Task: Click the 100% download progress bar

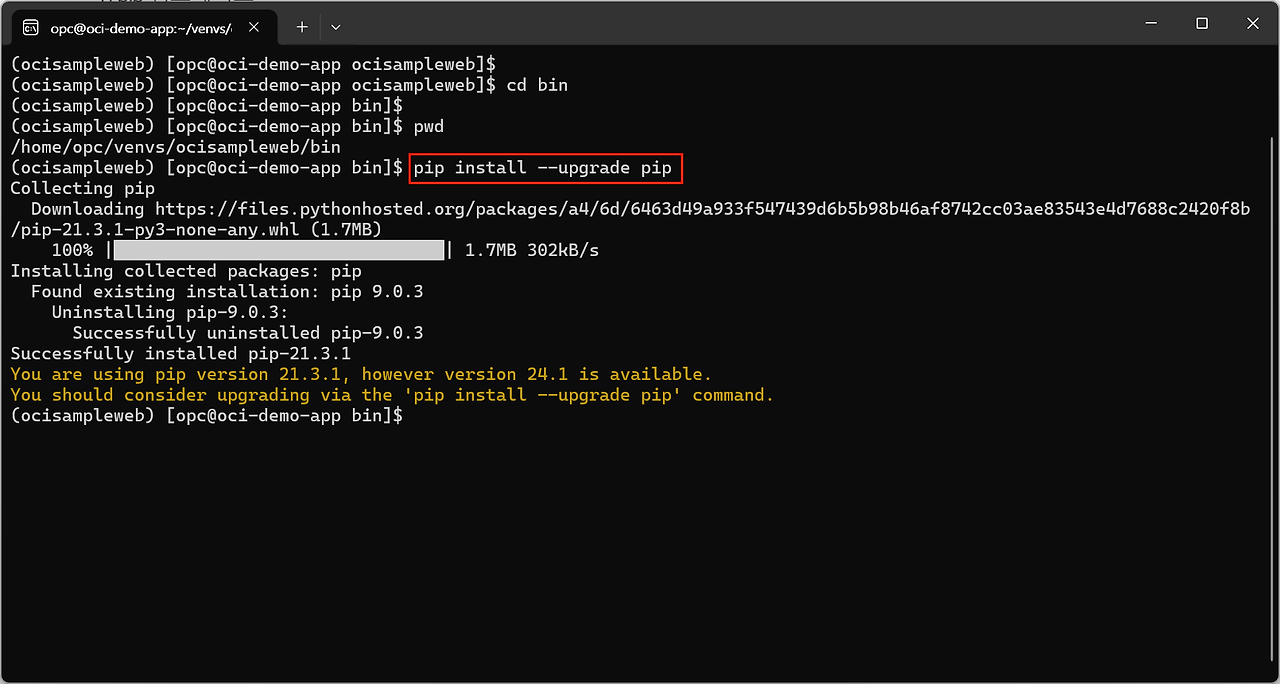Action: point(278,250)
